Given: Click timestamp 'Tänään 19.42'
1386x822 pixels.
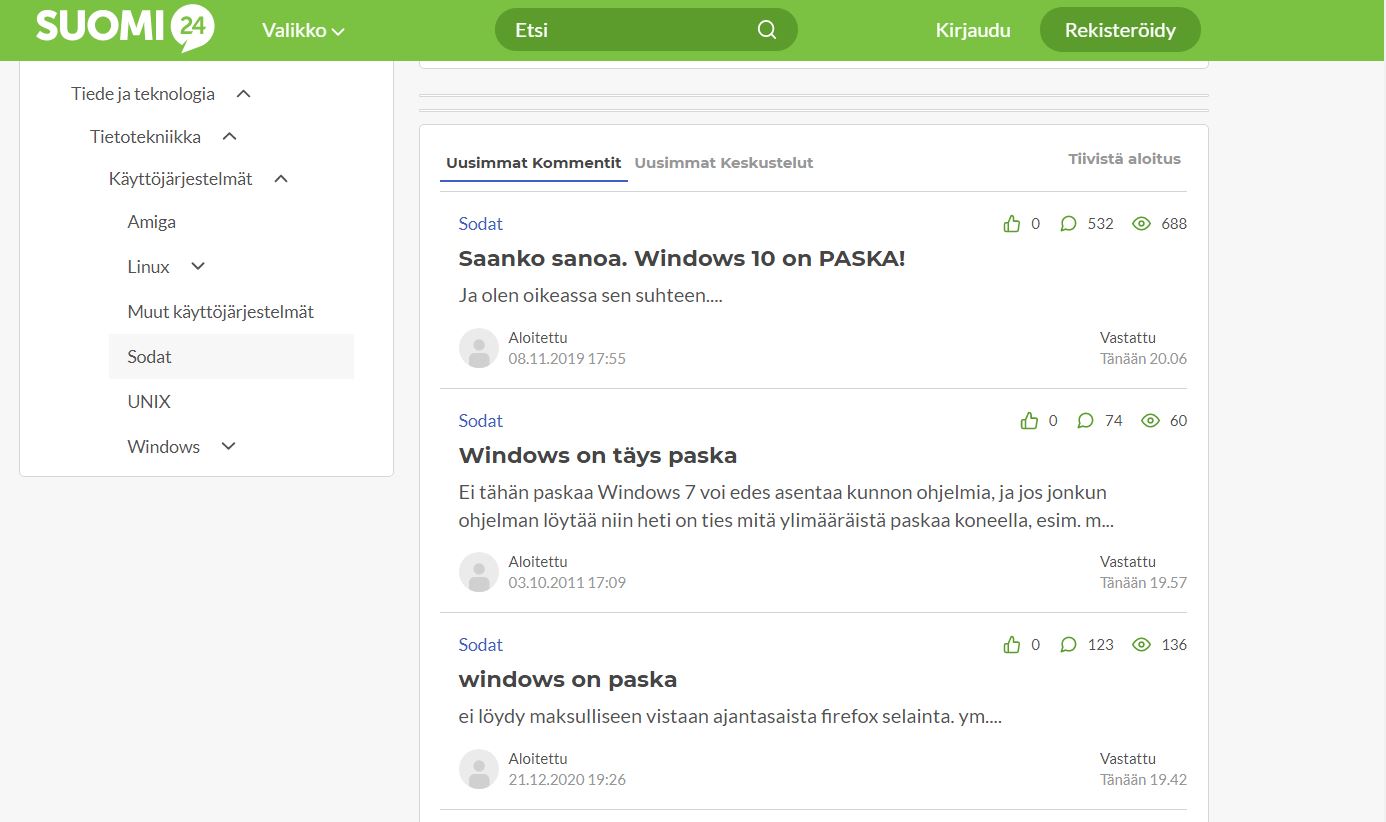Looking at the screenshot, I should (1143, 780).
